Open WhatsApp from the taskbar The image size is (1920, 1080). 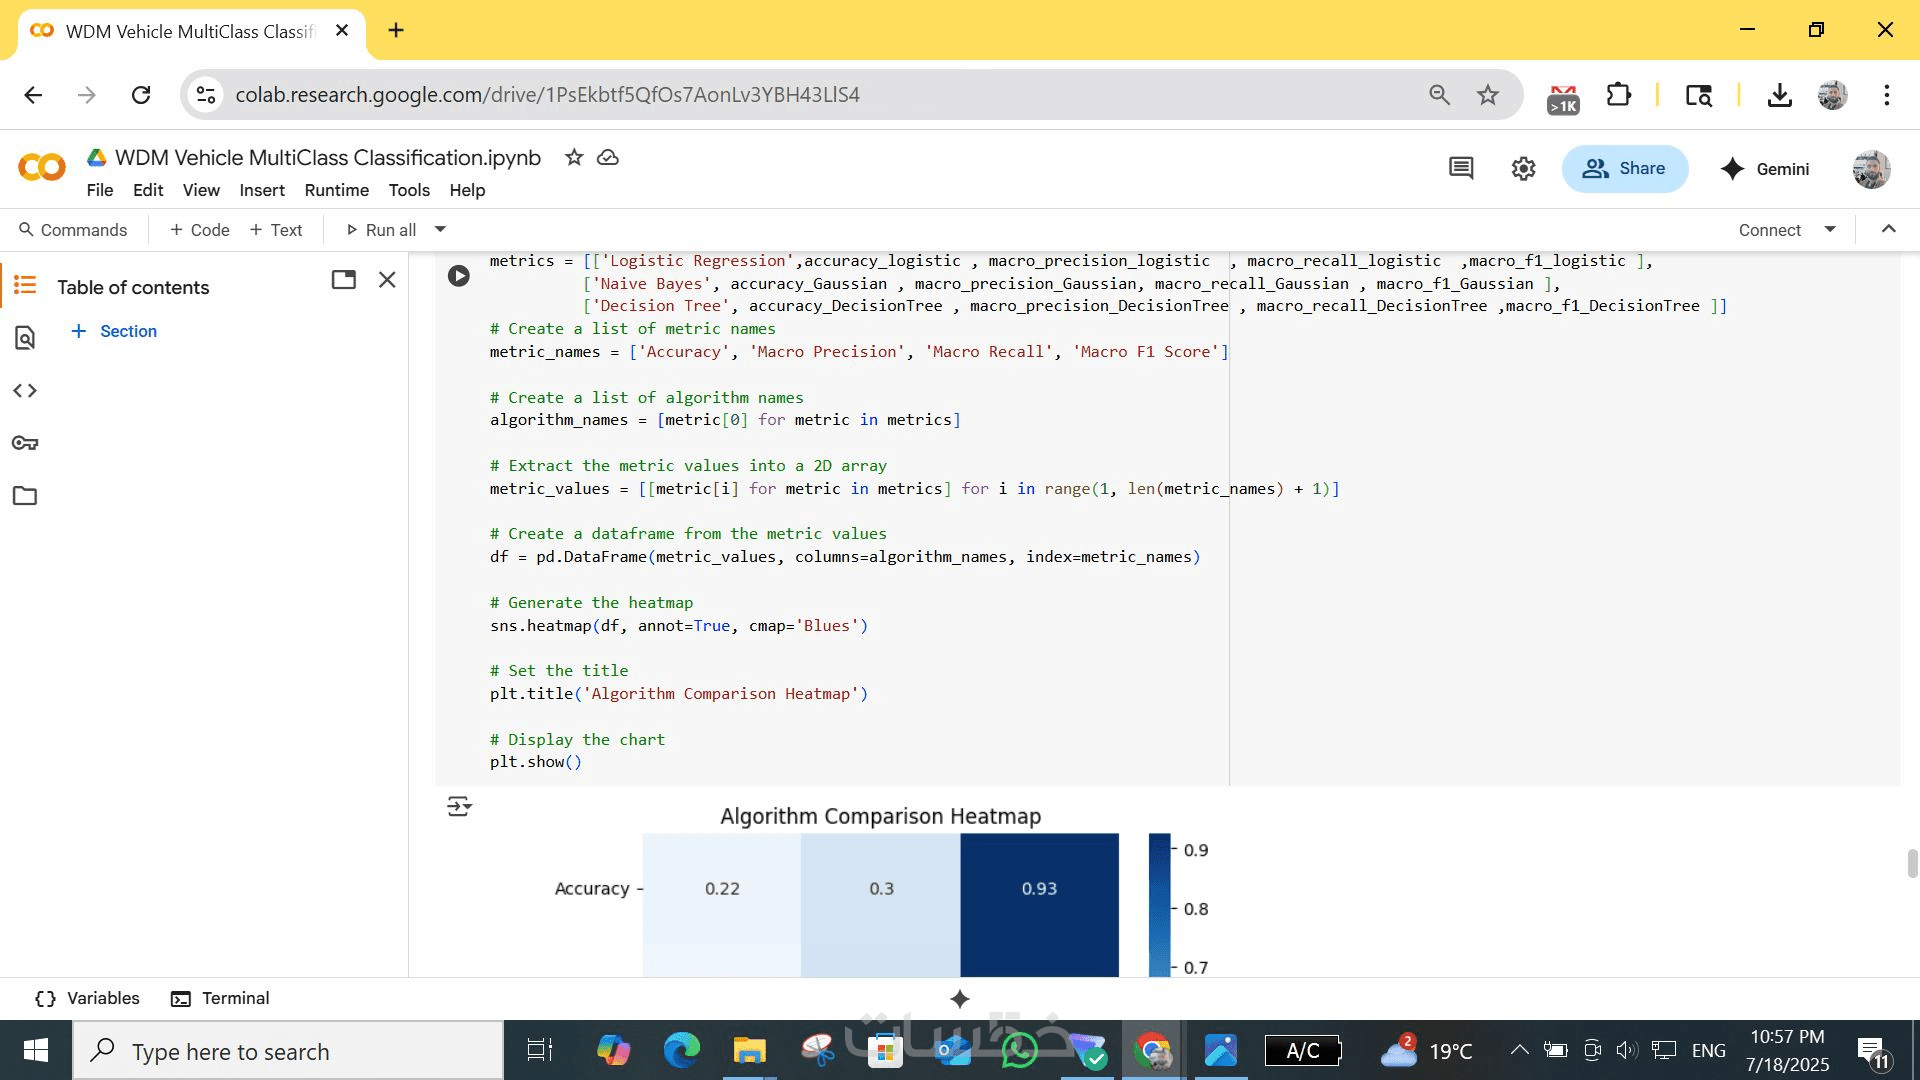pyautogui.click(x=1019, y=1051)
